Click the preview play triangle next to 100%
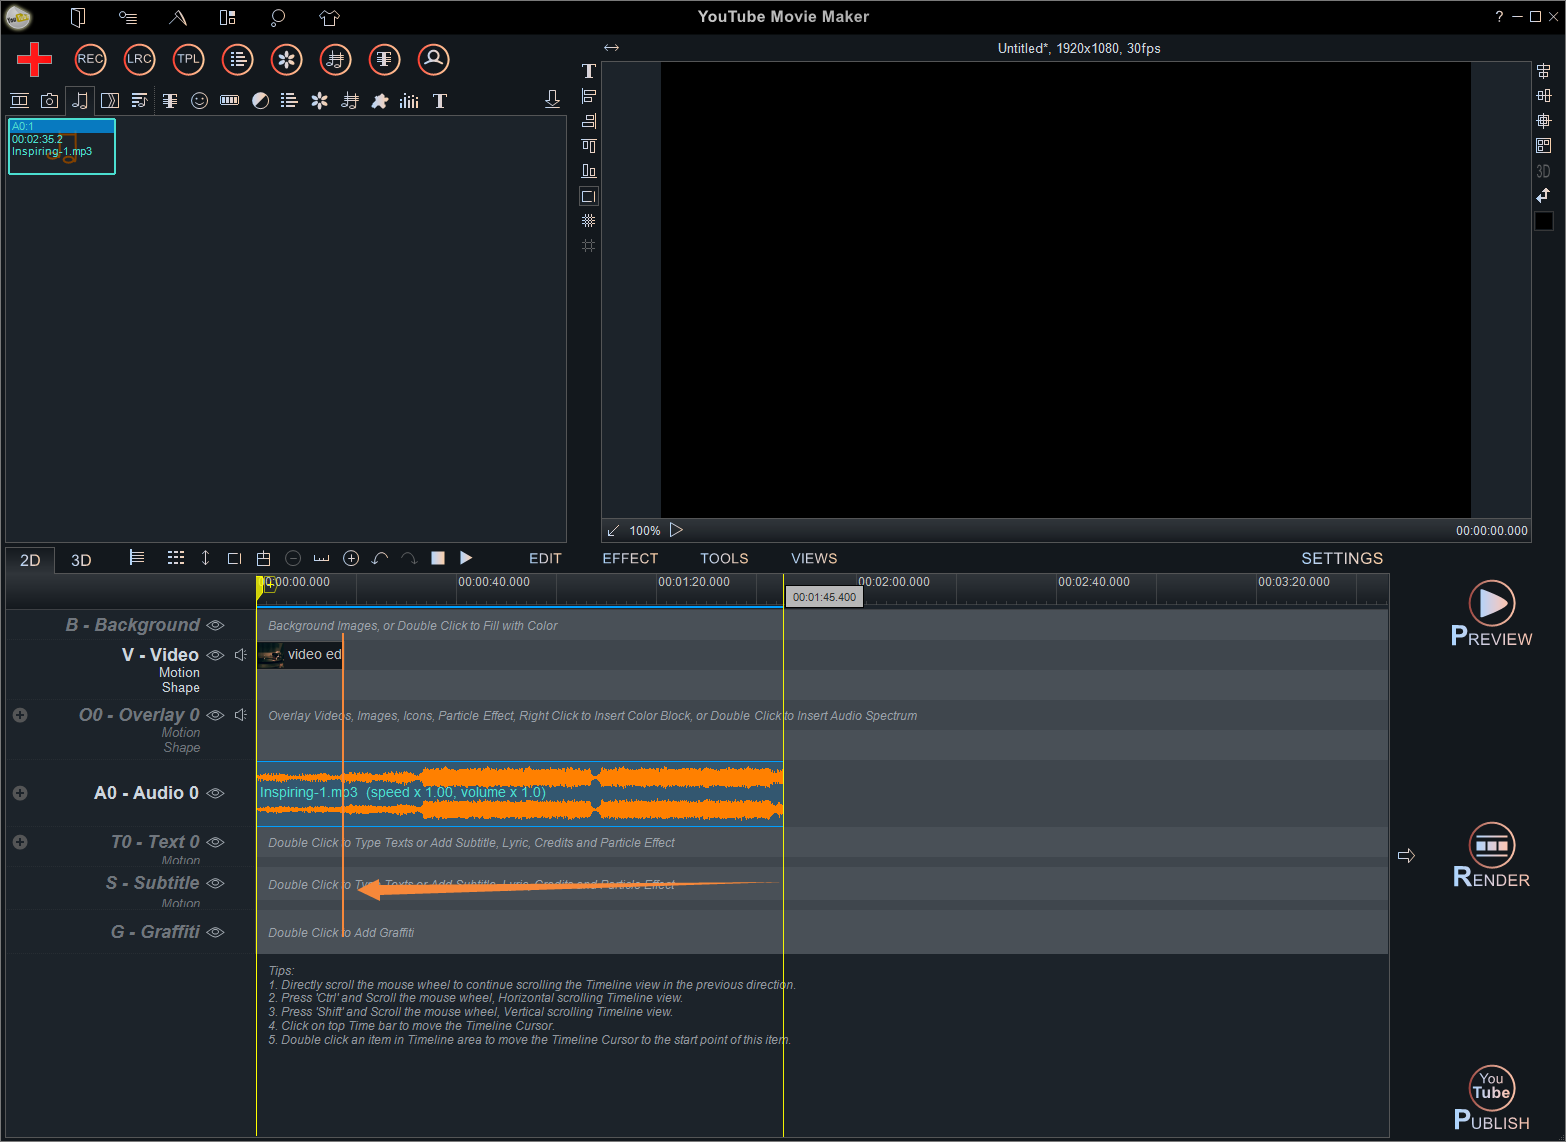The width and height of the screenshot is (1566, 1142). 676,530
